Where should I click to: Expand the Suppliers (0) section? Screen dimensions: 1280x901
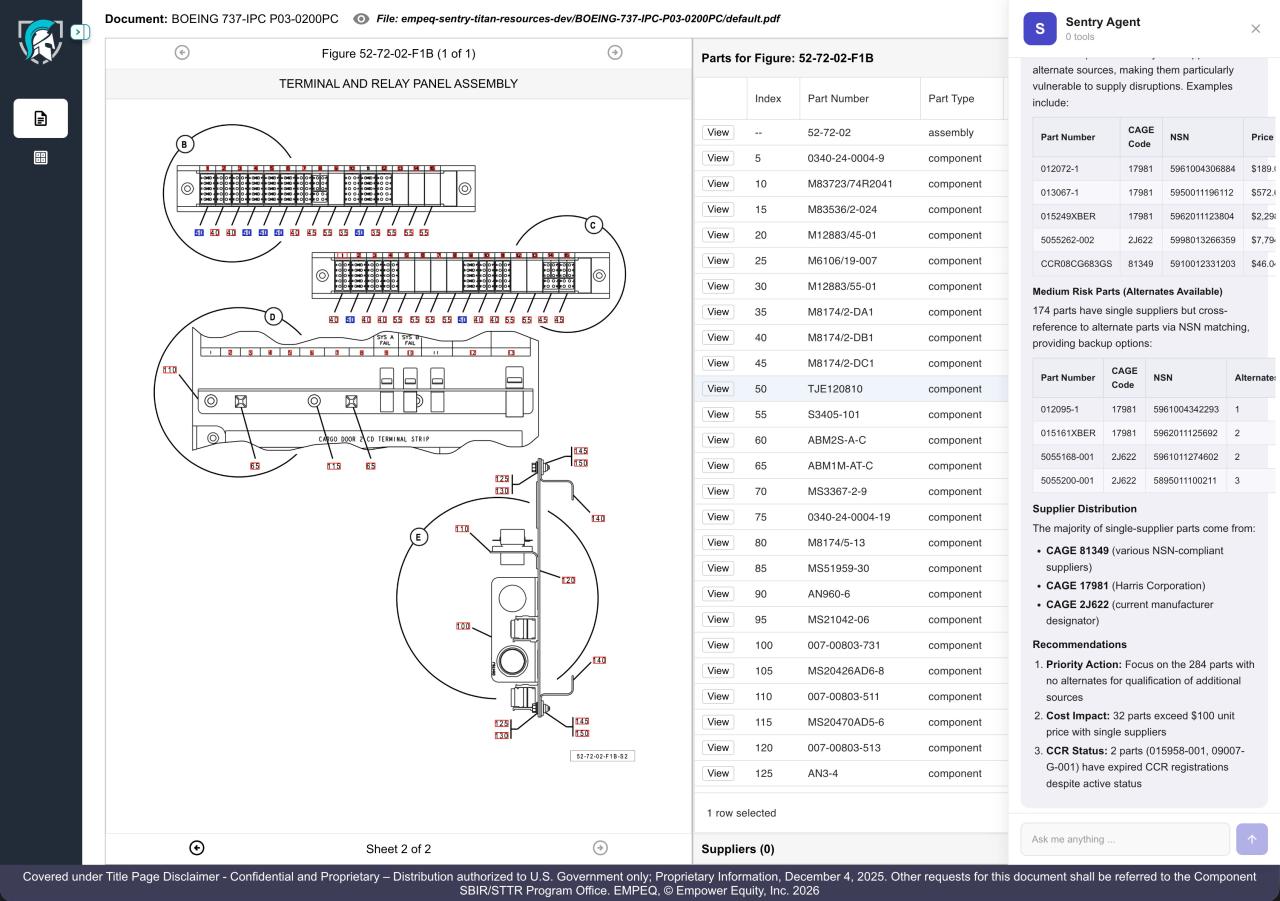(738, 849)
